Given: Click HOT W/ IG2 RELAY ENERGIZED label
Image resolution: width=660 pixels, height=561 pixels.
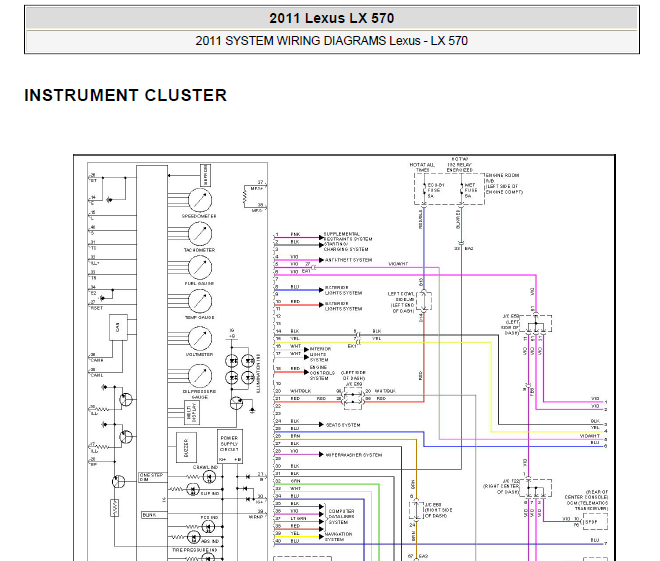Looking at the screenshot, I should click(460, 165).
